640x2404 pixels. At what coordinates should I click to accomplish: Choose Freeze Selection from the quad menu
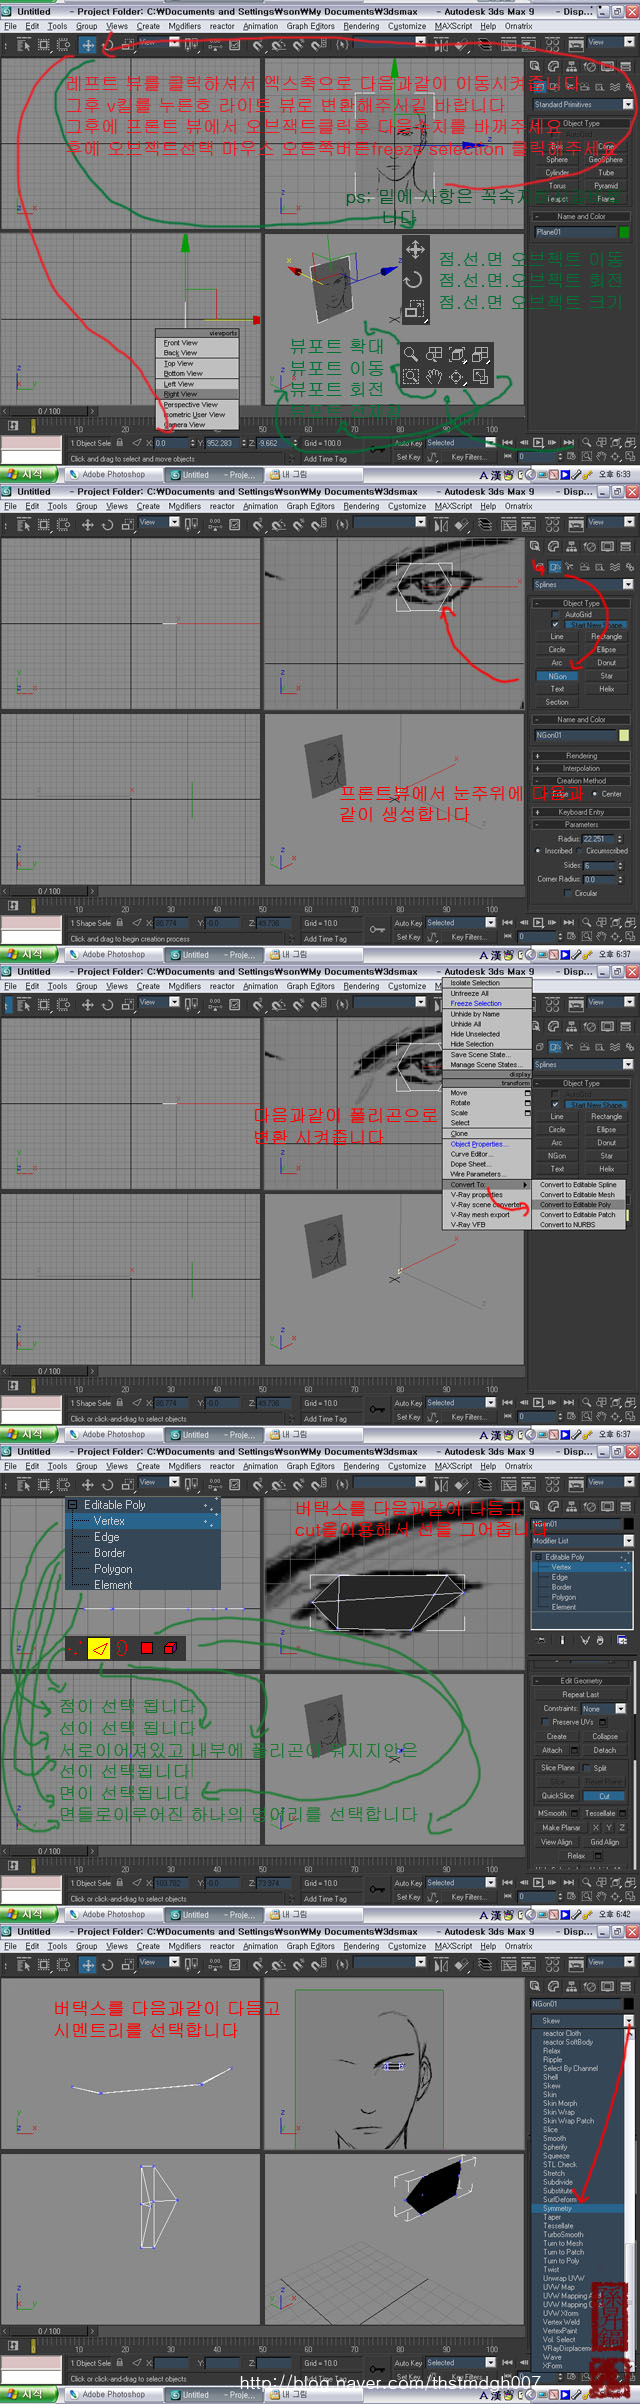476,1003
